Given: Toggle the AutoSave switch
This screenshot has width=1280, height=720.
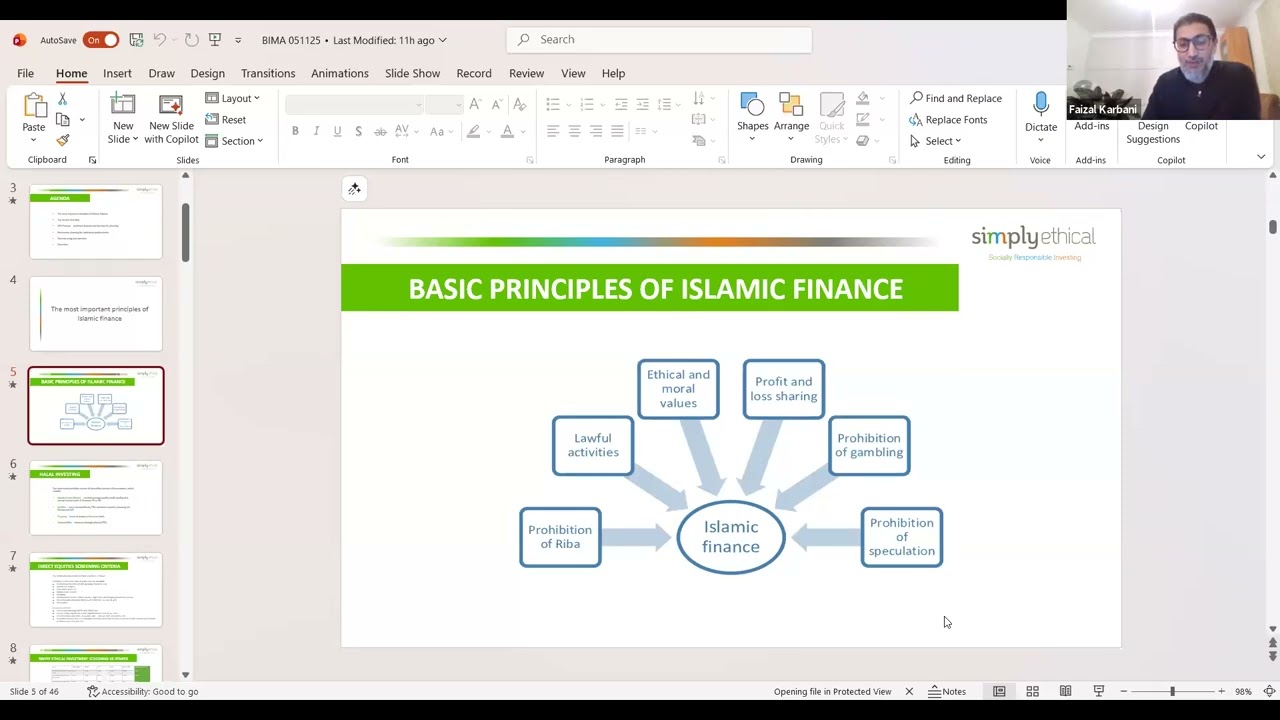Looking at the screenshot, I should tap(101, 40).
